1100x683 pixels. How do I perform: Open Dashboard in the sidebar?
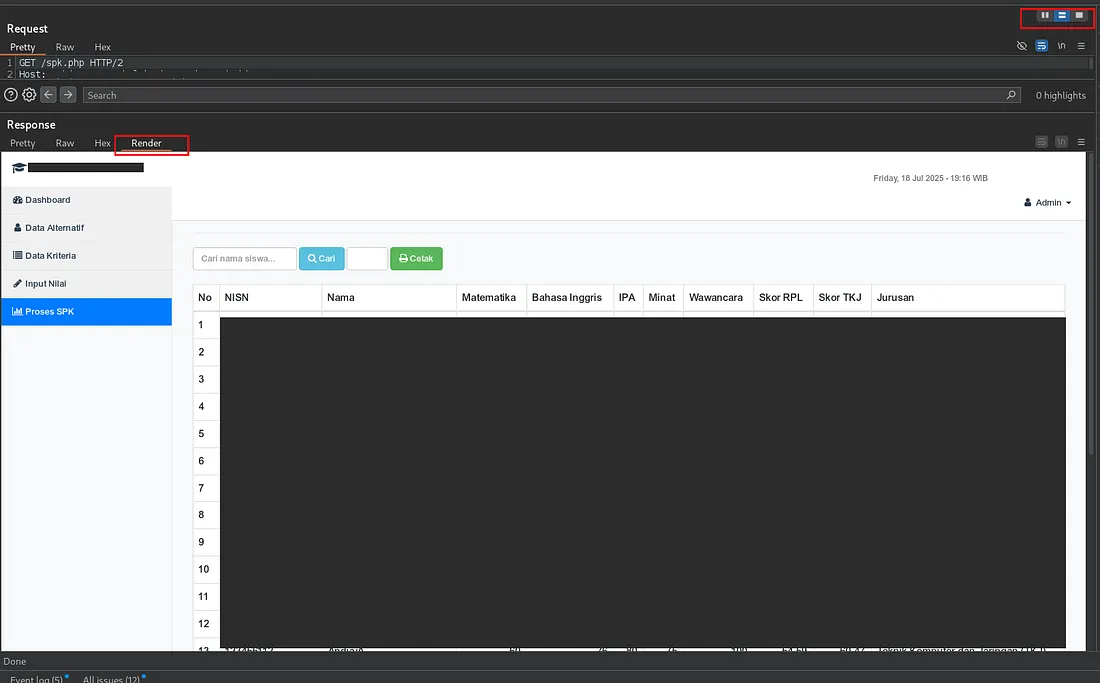click(86, 200)
